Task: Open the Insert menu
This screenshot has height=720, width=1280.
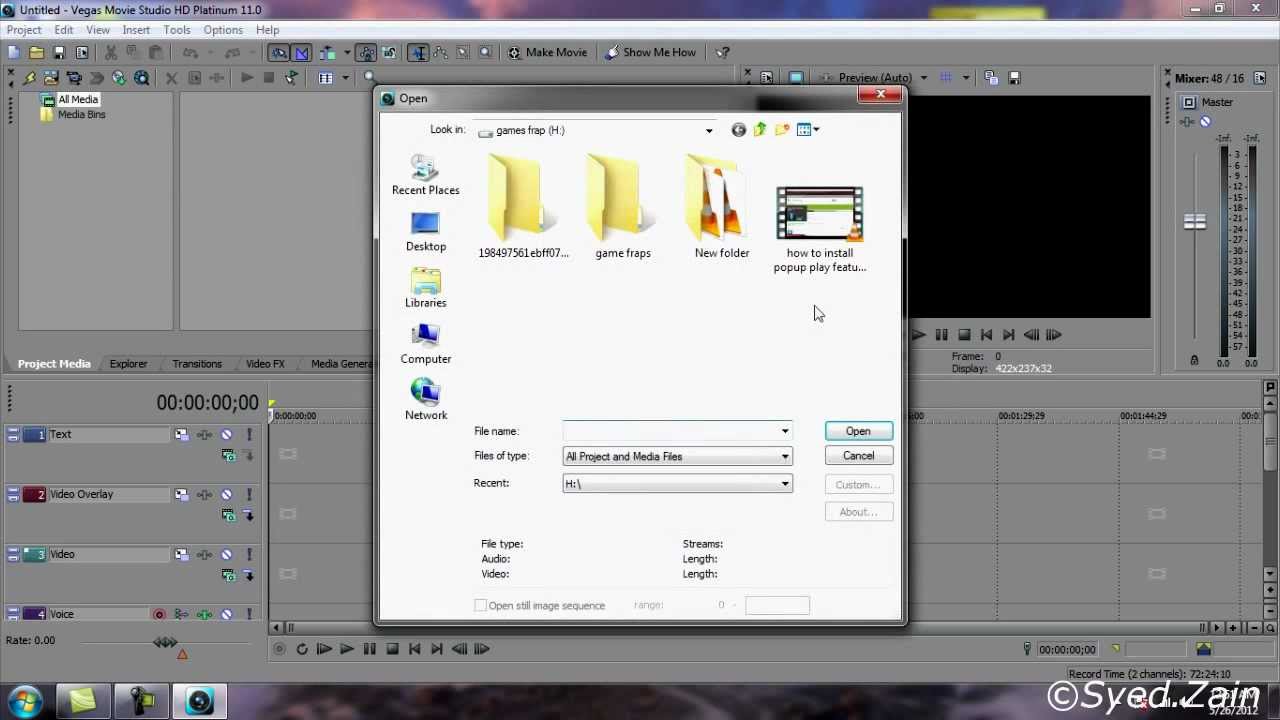Action: tap(136, 30)
